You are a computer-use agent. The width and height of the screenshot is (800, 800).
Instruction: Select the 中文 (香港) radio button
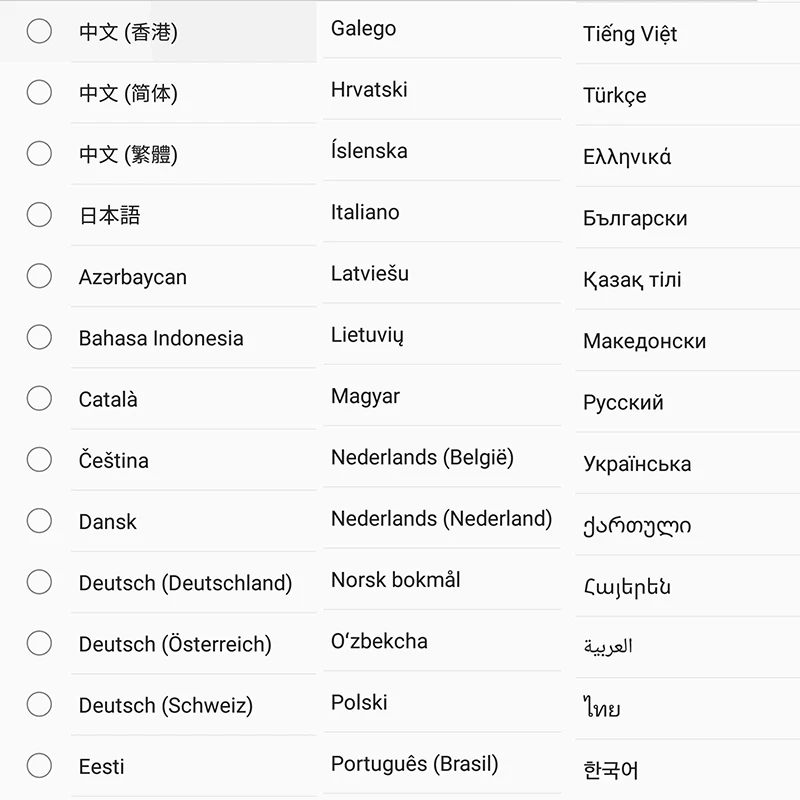[x=39, y=32]
